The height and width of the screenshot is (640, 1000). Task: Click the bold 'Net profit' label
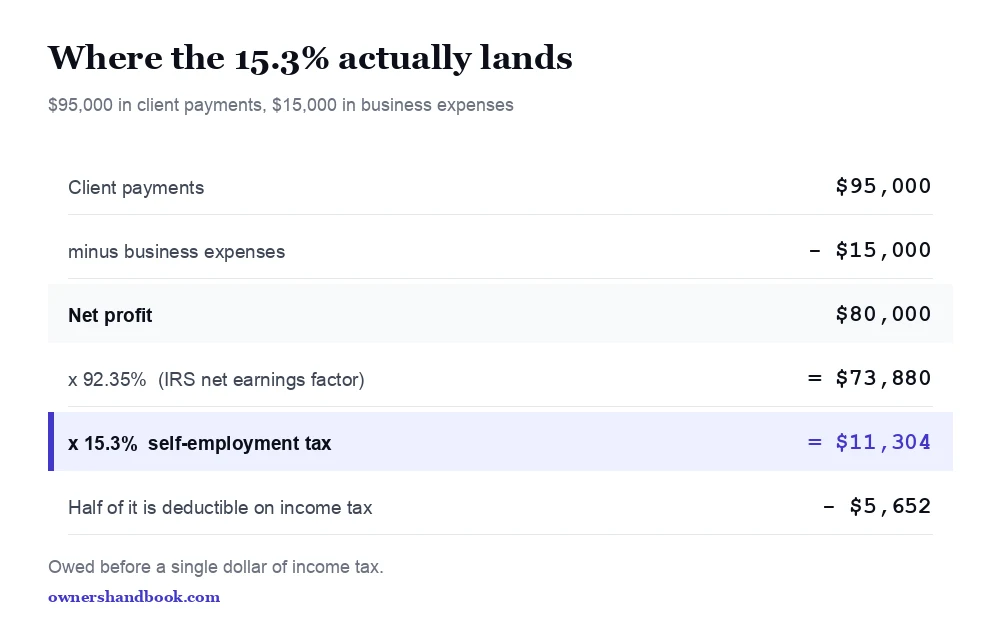[110, 316]
